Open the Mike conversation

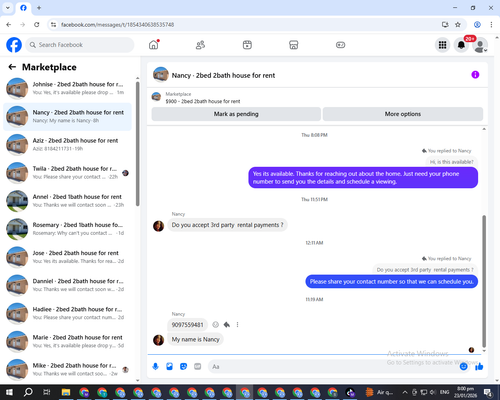(67, 369)
